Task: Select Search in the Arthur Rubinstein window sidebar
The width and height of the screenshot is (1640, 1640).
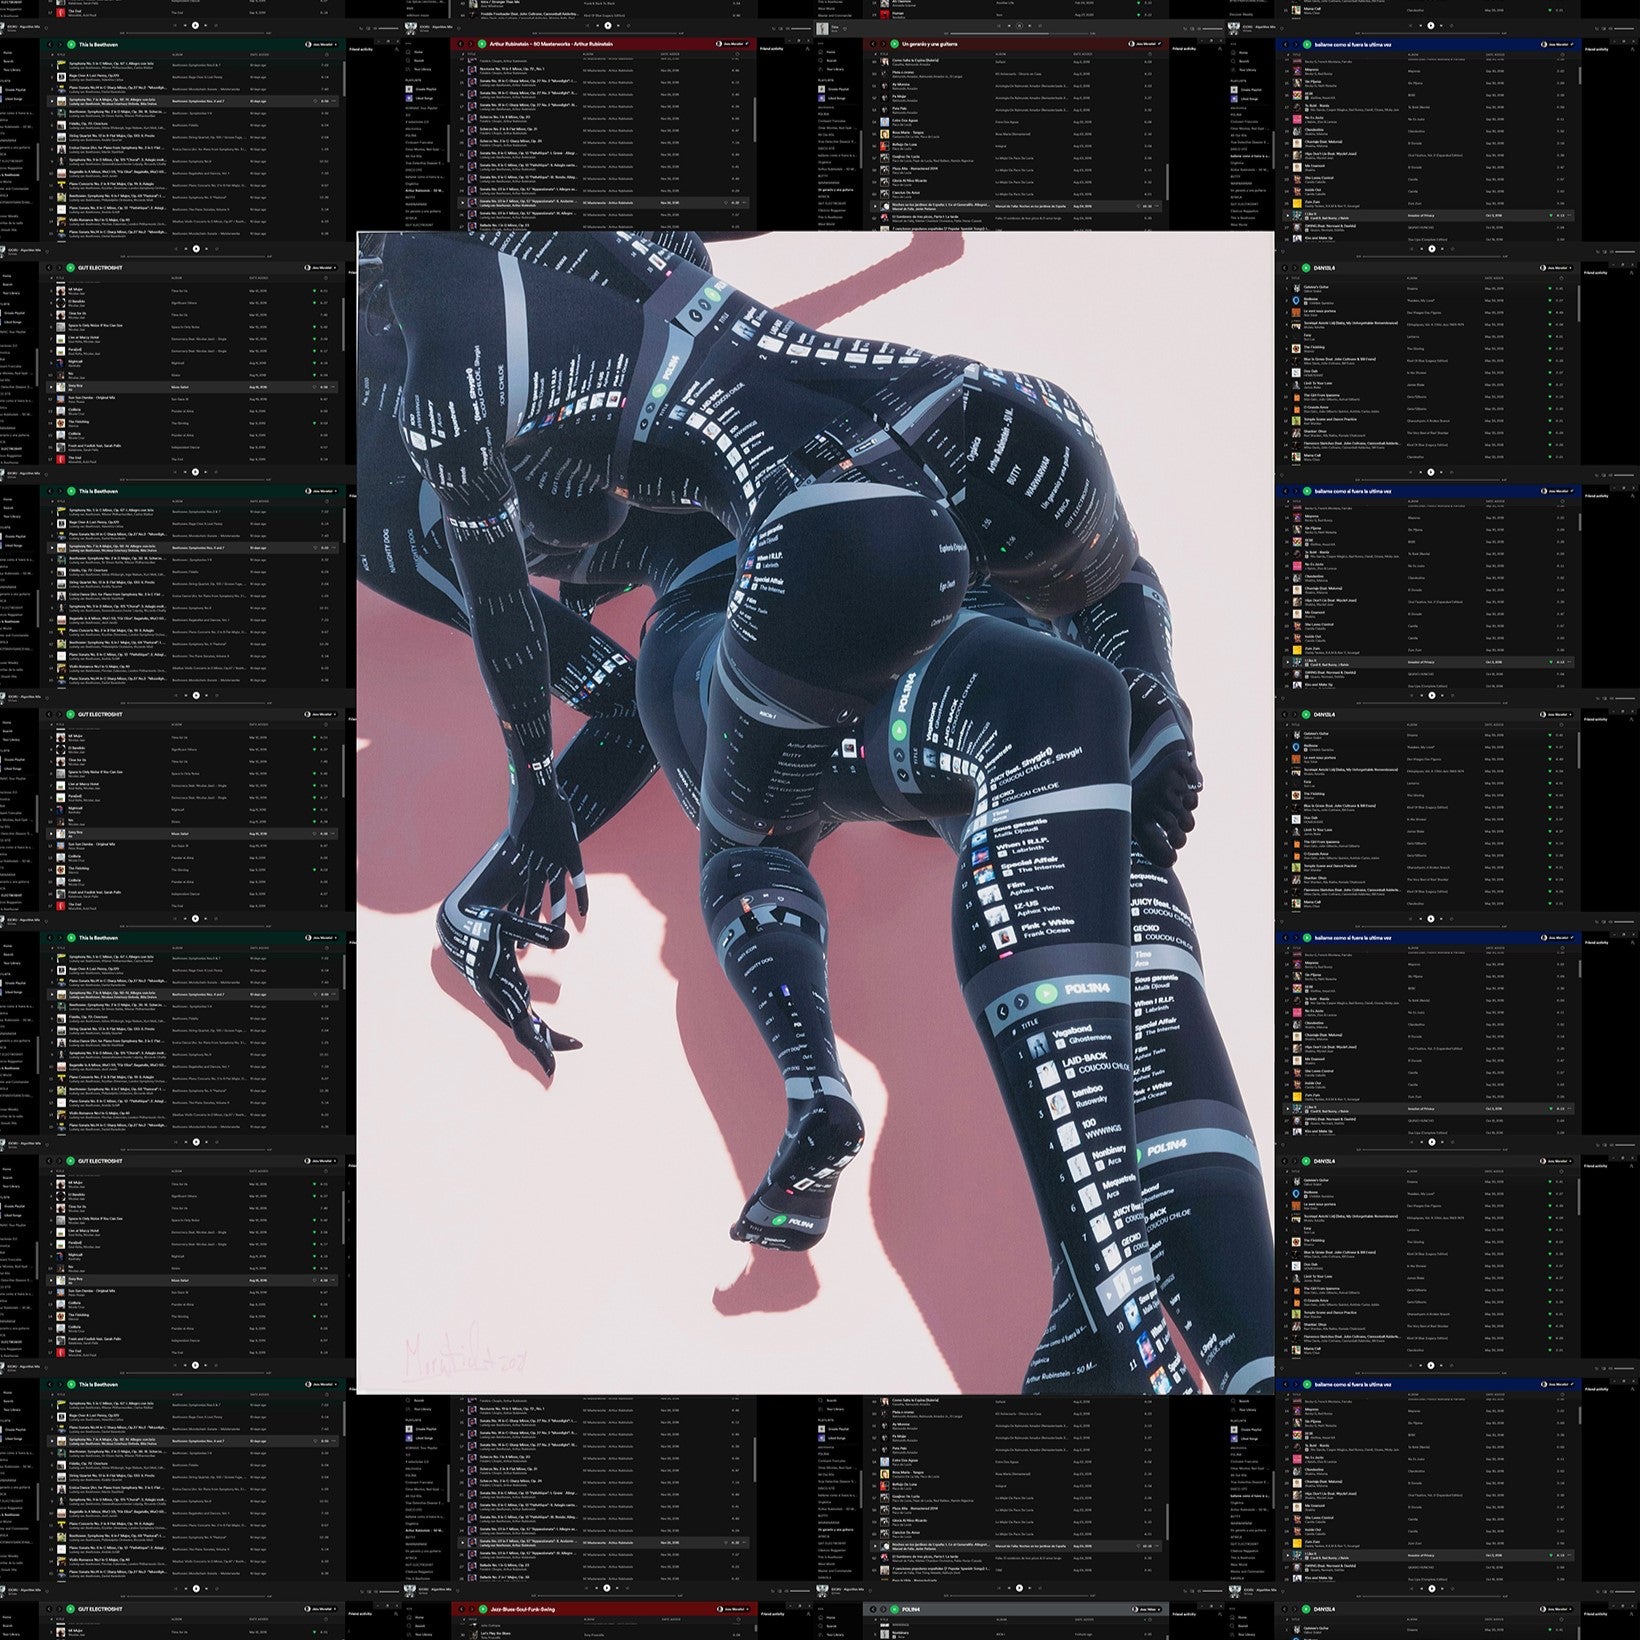Action: pyautogui.click(x=419, y=61)
